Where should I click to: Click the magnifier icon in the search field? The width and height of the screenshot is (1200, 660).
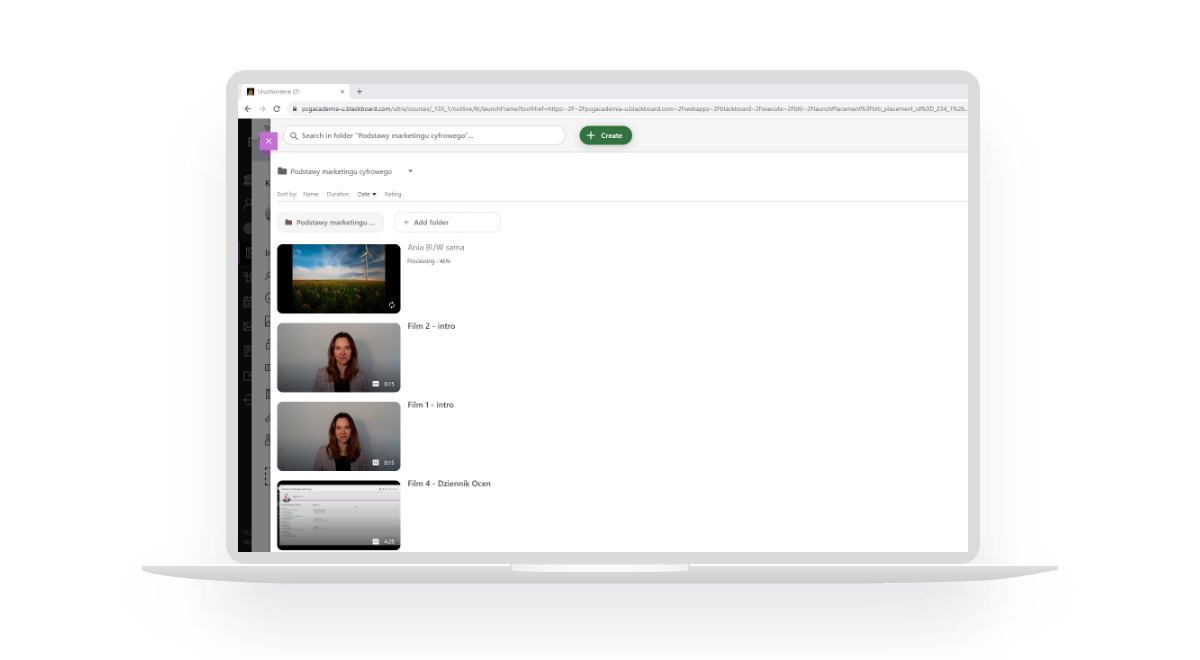pyautogui.click(x=293, y=135)
